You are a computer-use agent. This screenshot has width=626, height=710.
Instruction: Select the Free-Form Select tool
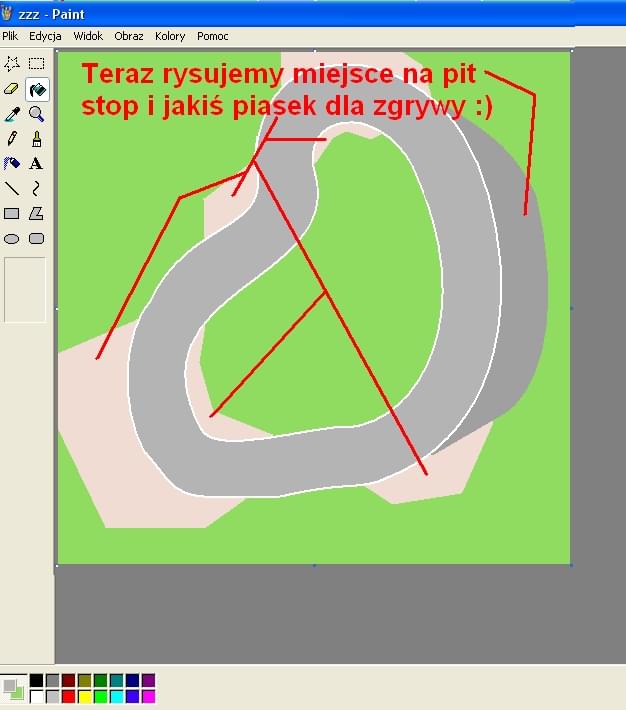[12, 64]
